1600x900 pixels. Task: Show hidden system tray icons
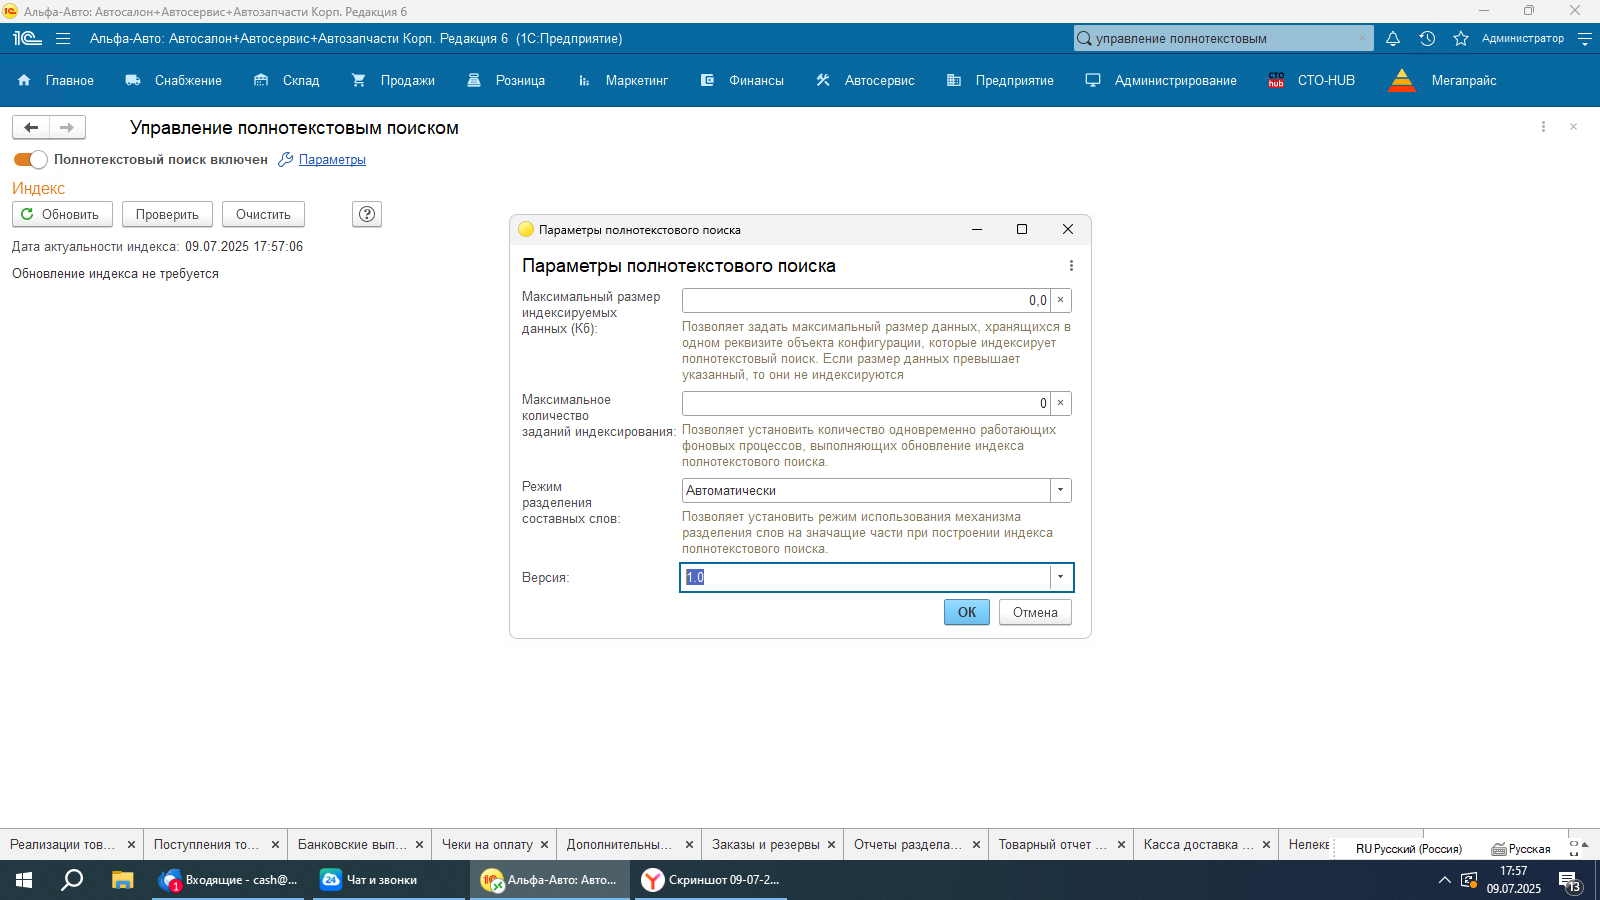point(1444,880)
